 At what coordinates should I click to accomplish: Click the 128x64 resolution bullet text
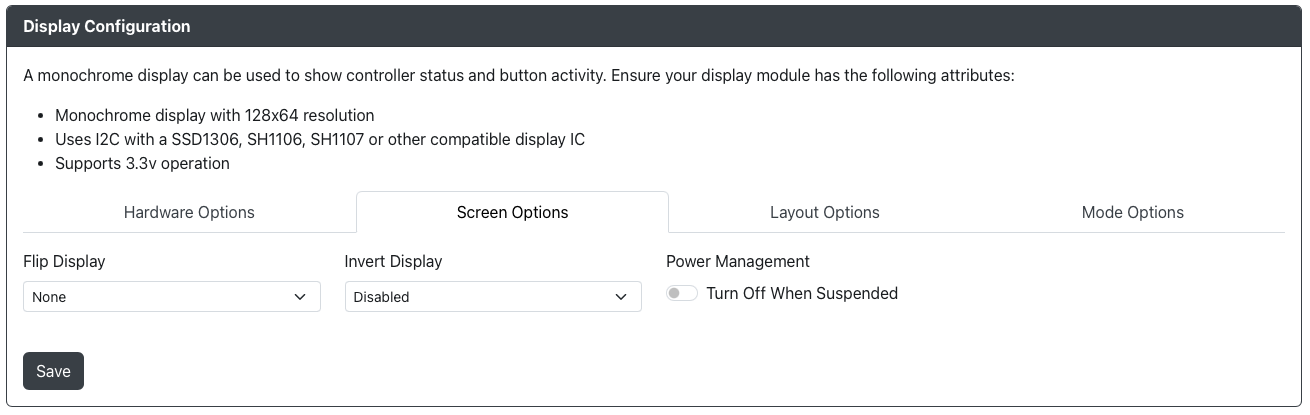coord(215,115)
